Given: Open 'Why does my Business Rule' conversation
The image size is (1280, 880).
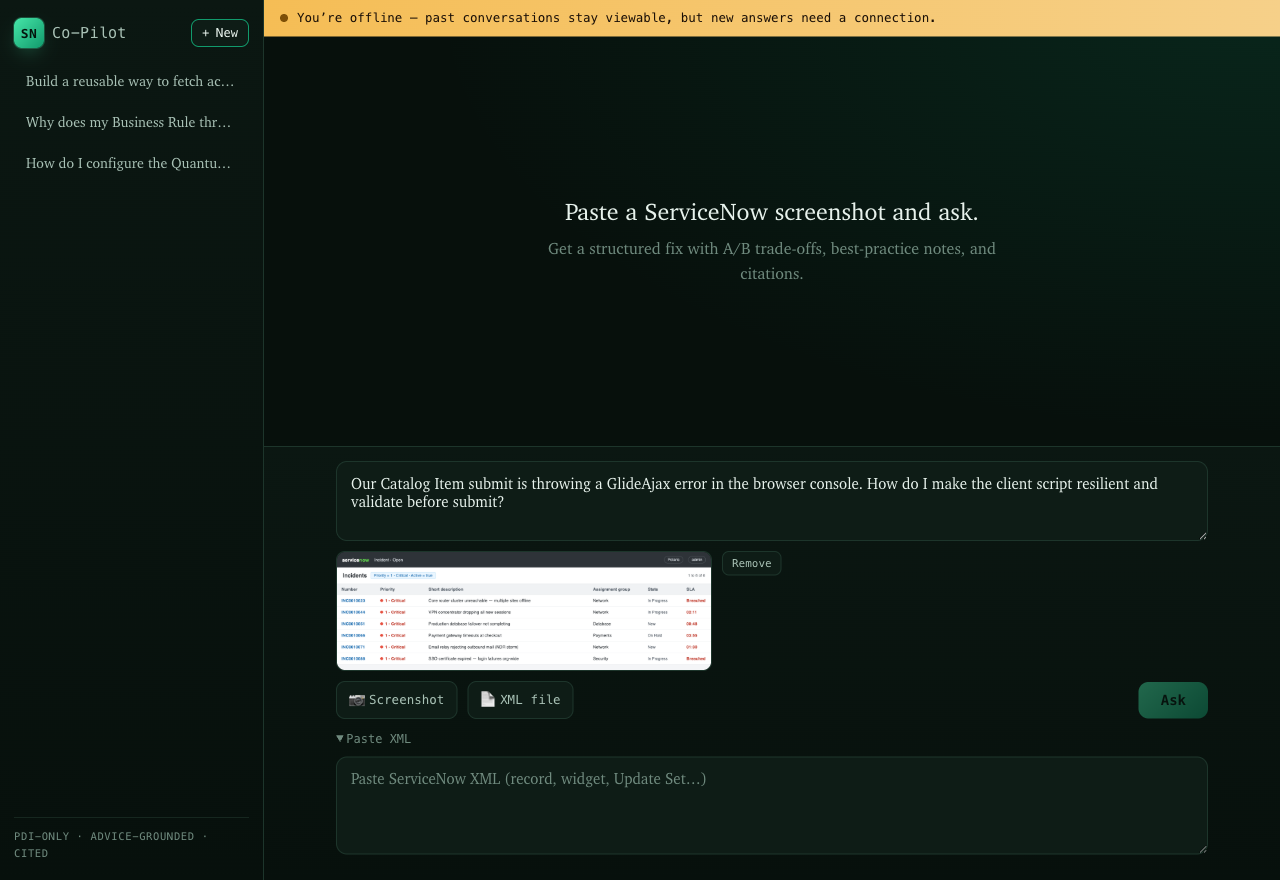Looking at the screenshot, I should (x=131, y=122).
